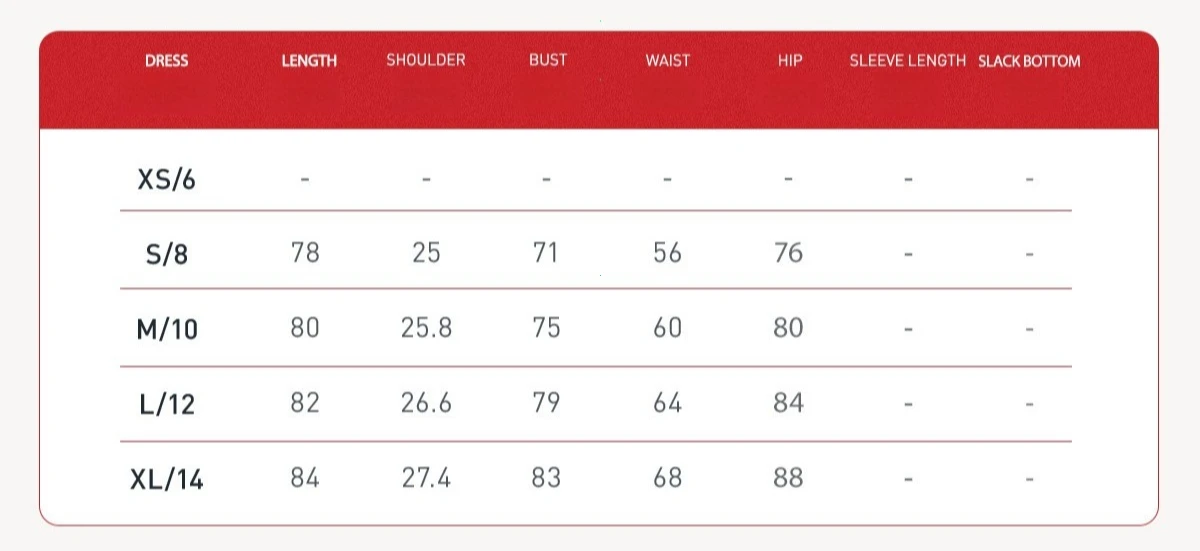Click the WAIST column header
1200x551 pixels.
click(x=667, y=60)
